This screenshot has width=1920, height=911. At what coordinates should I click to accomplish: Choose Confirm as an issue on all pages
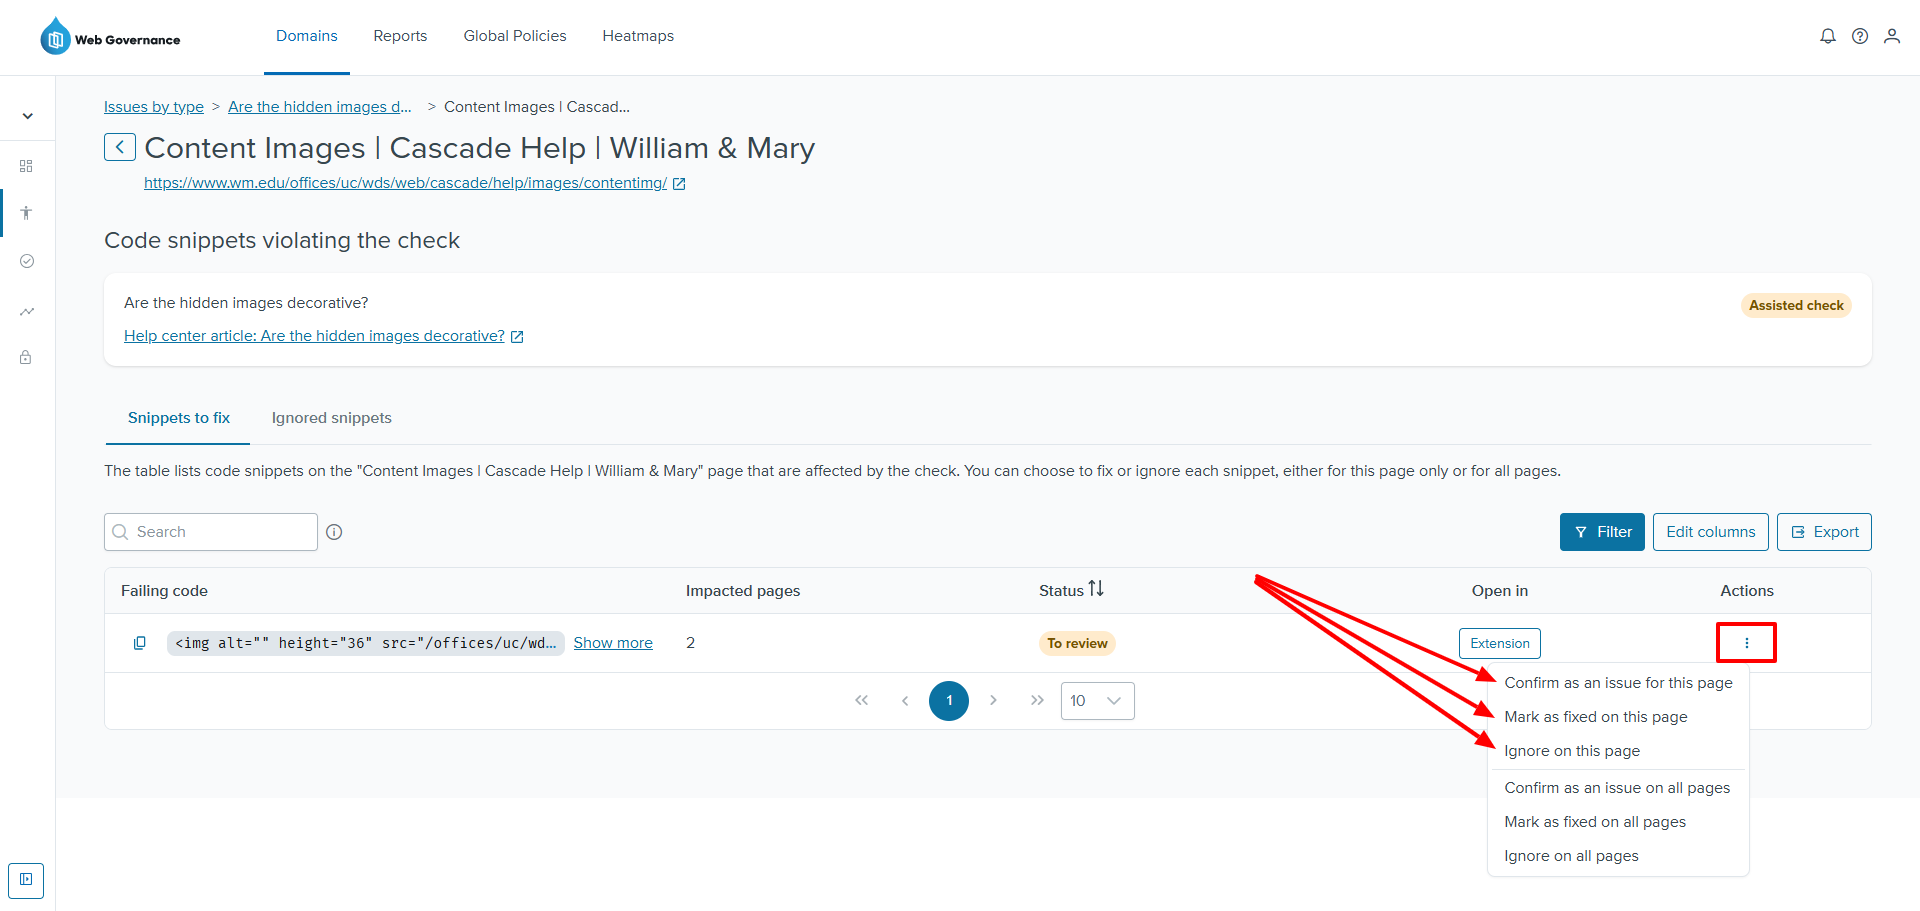pos(1618,788)
